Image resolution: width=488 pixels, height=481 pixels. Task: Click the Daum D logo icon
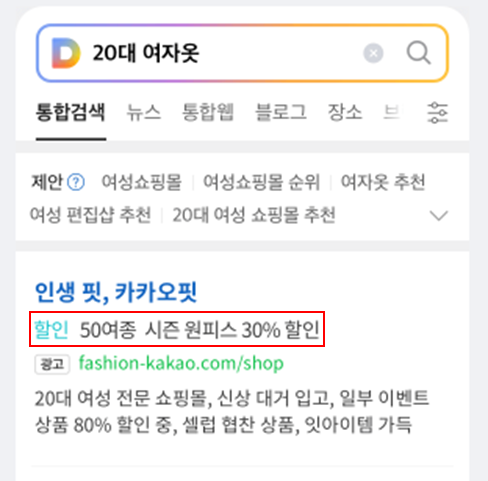click(x=66, y=53)
